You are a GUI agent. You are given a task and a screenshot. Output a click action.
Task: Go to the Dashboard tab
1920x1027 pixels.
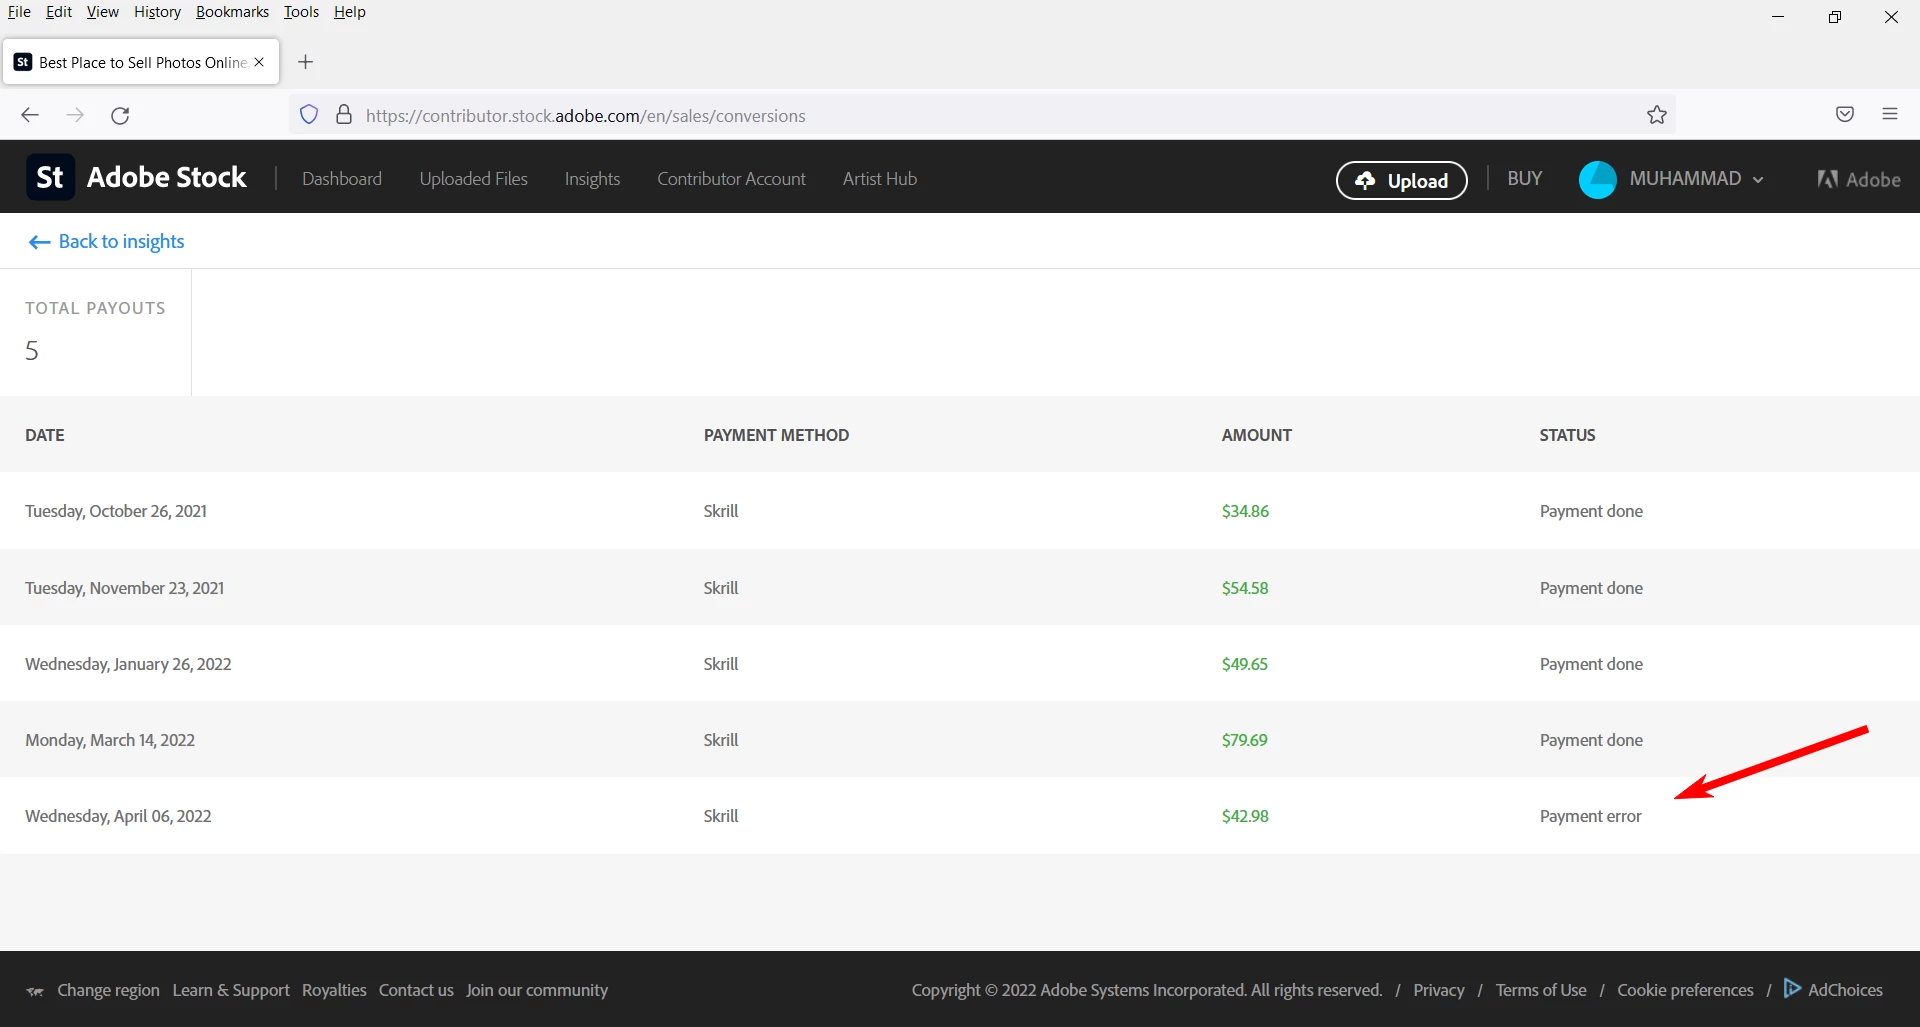pyautogui.click(x=342, y=179)
